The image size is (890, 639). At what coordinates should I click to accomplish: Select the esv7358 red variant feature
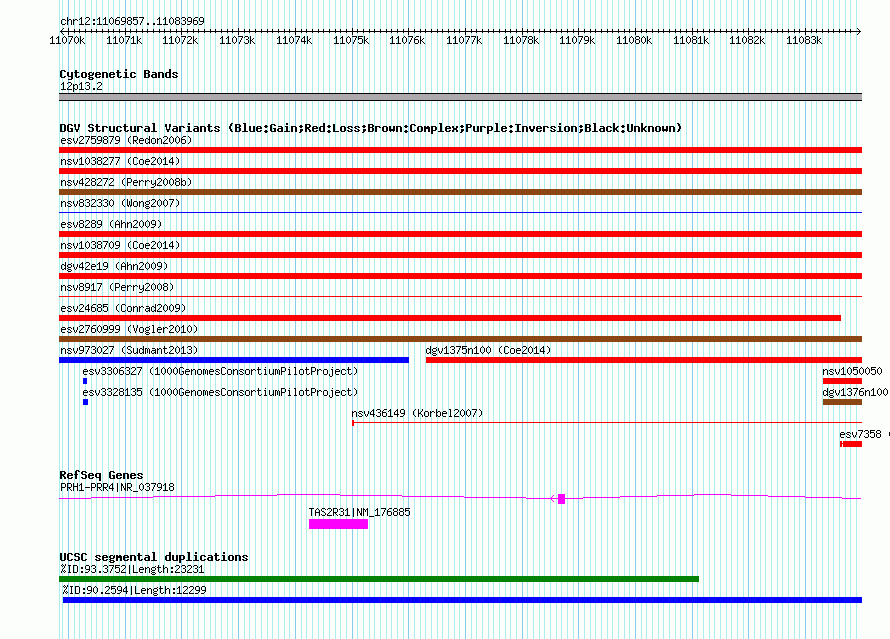[x=850, y=444]
